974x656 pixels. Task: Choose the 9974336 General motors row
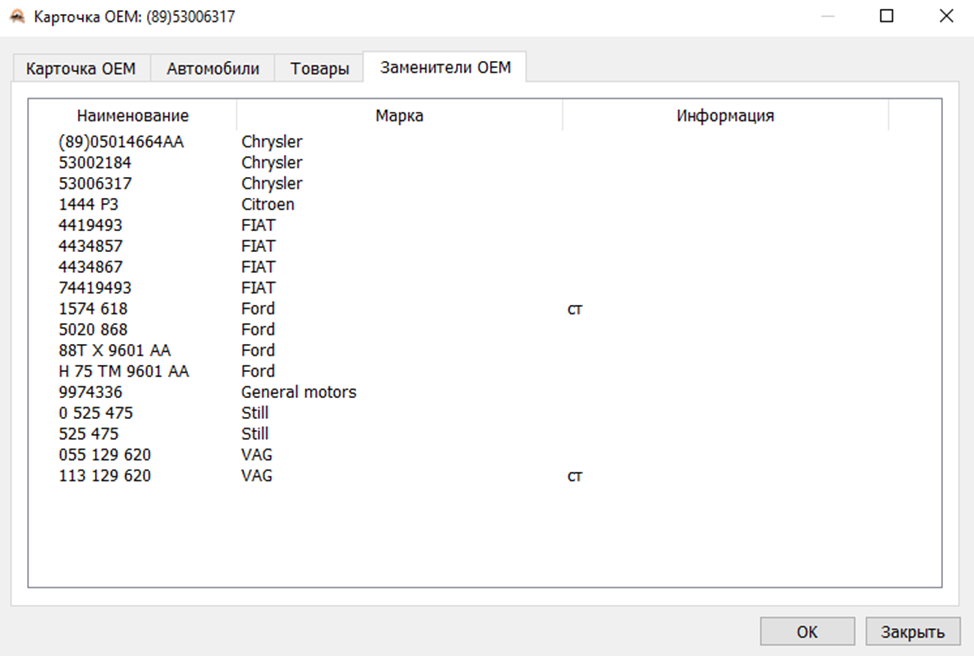(90, 392)
